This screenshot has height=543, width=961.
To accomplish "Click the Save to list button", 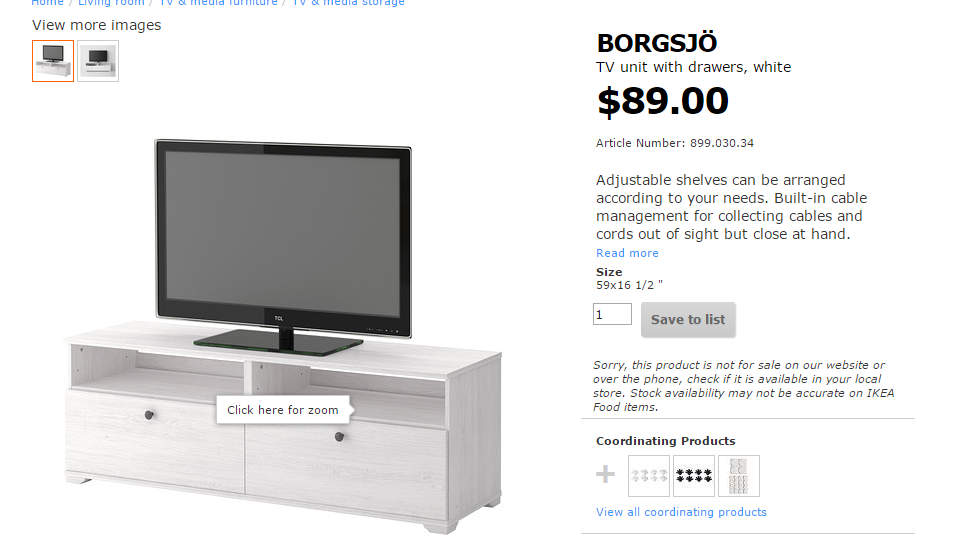I will point(688,320).
